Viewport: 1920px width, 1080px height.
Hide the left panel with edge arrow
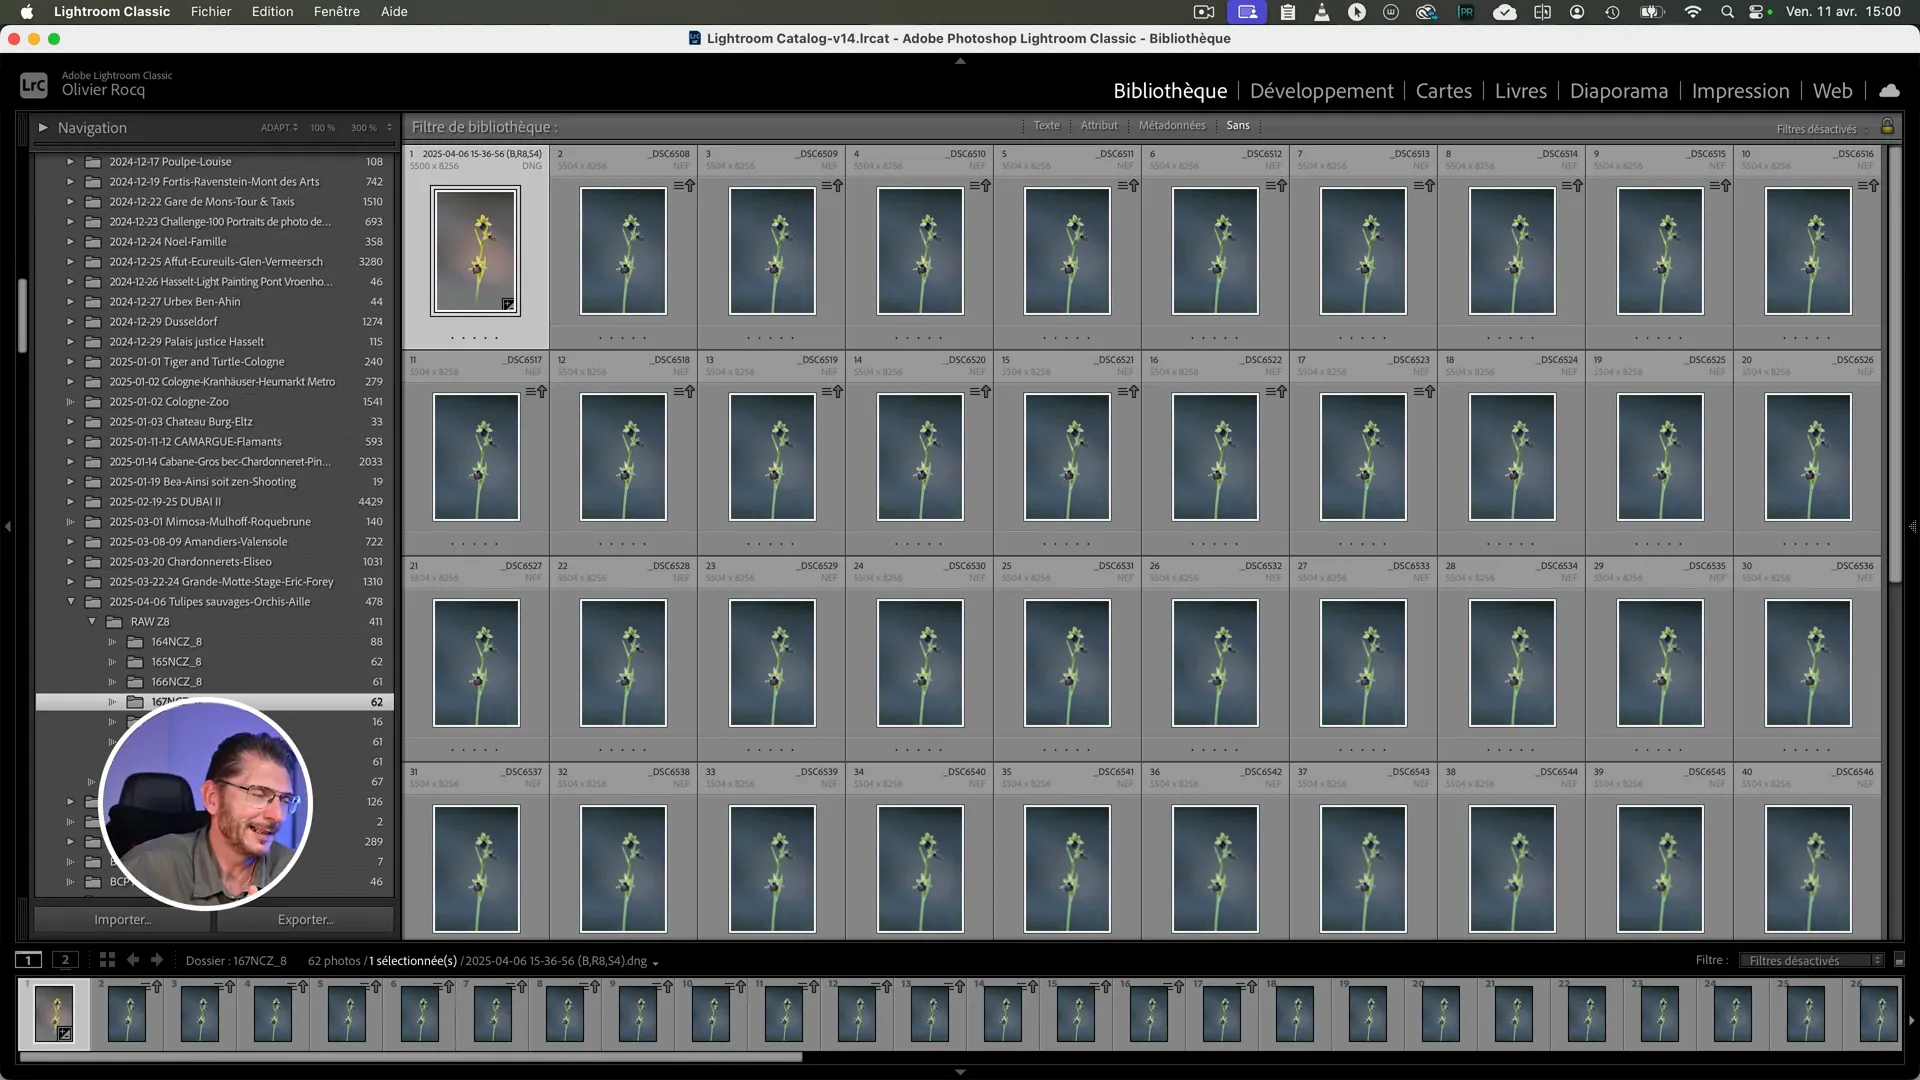point(8,526)
